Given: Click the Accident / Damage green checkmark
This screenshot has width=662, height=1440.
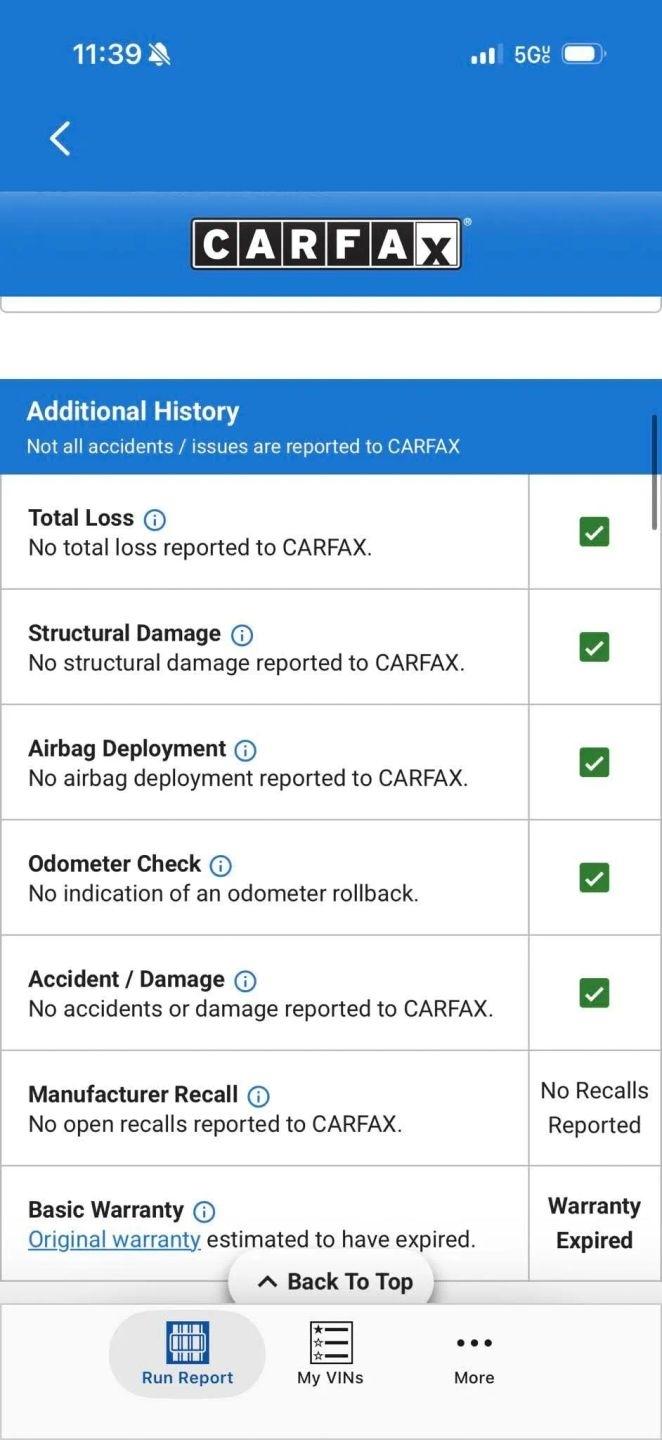Looking at the screenshot, I should pyautogui.click(x=594, y=993).
